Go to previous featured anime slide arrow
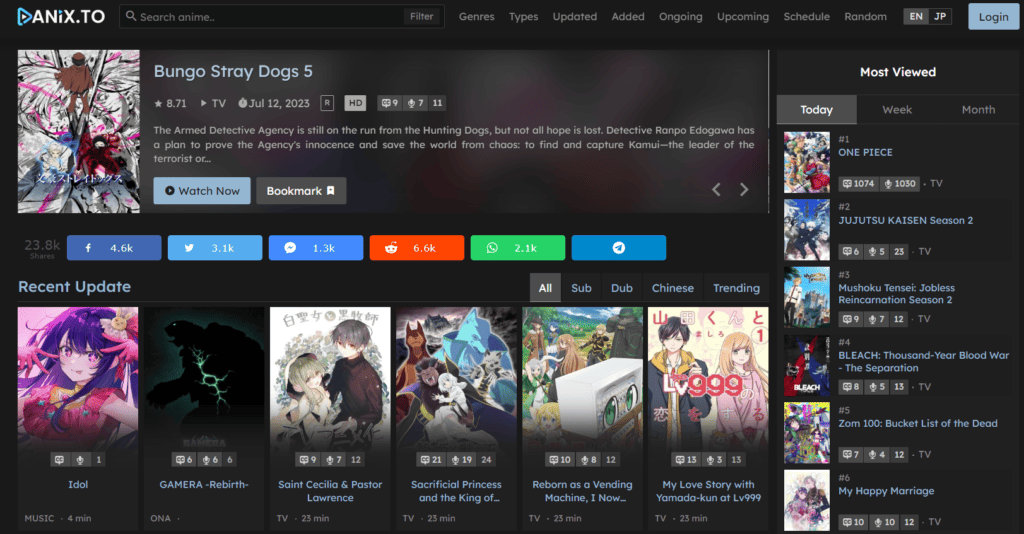This screenshot has height=534, width=1024. click(x=716, y=190)
